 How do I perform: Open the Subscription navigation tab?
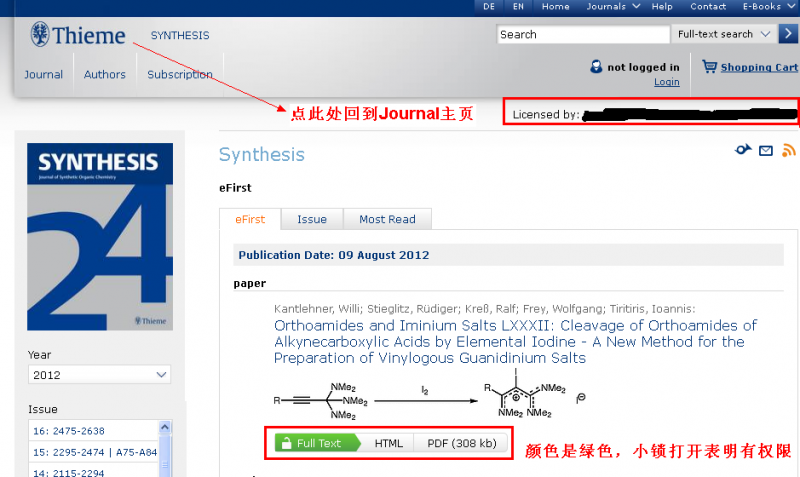180,74
